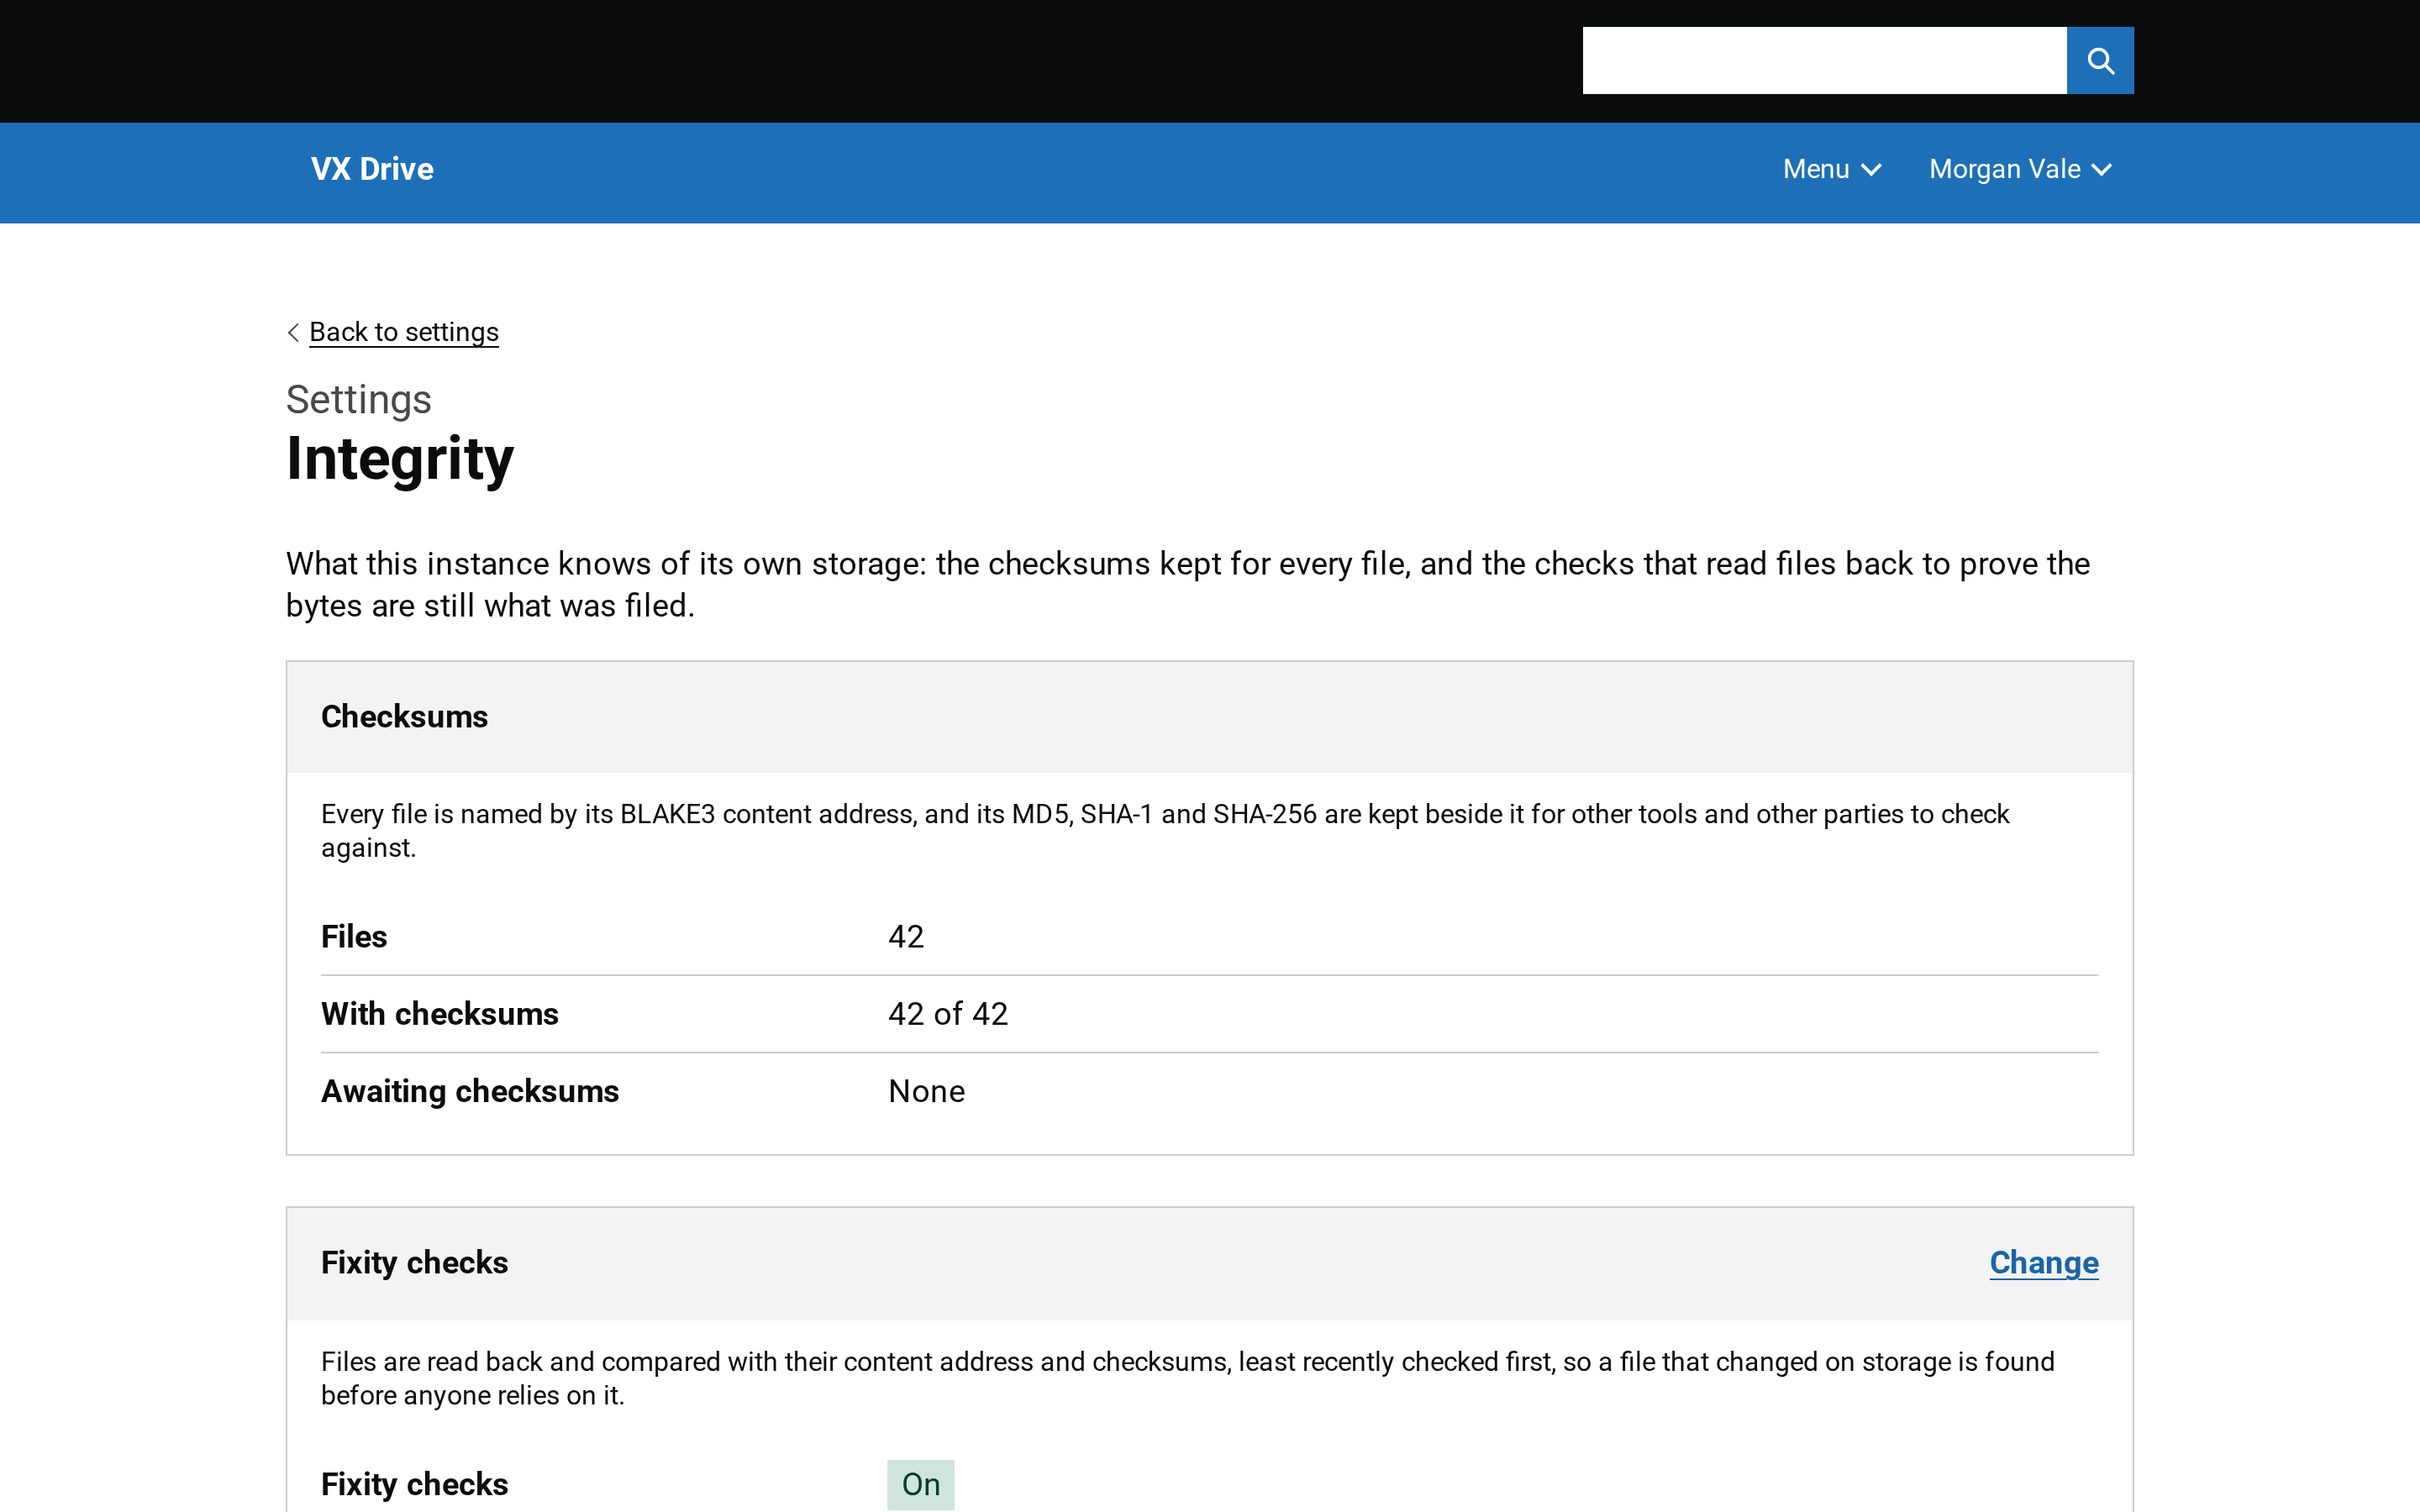The image size is (2420, 1512).
Task: Click the Files value 42
Action: coord(906,937)
